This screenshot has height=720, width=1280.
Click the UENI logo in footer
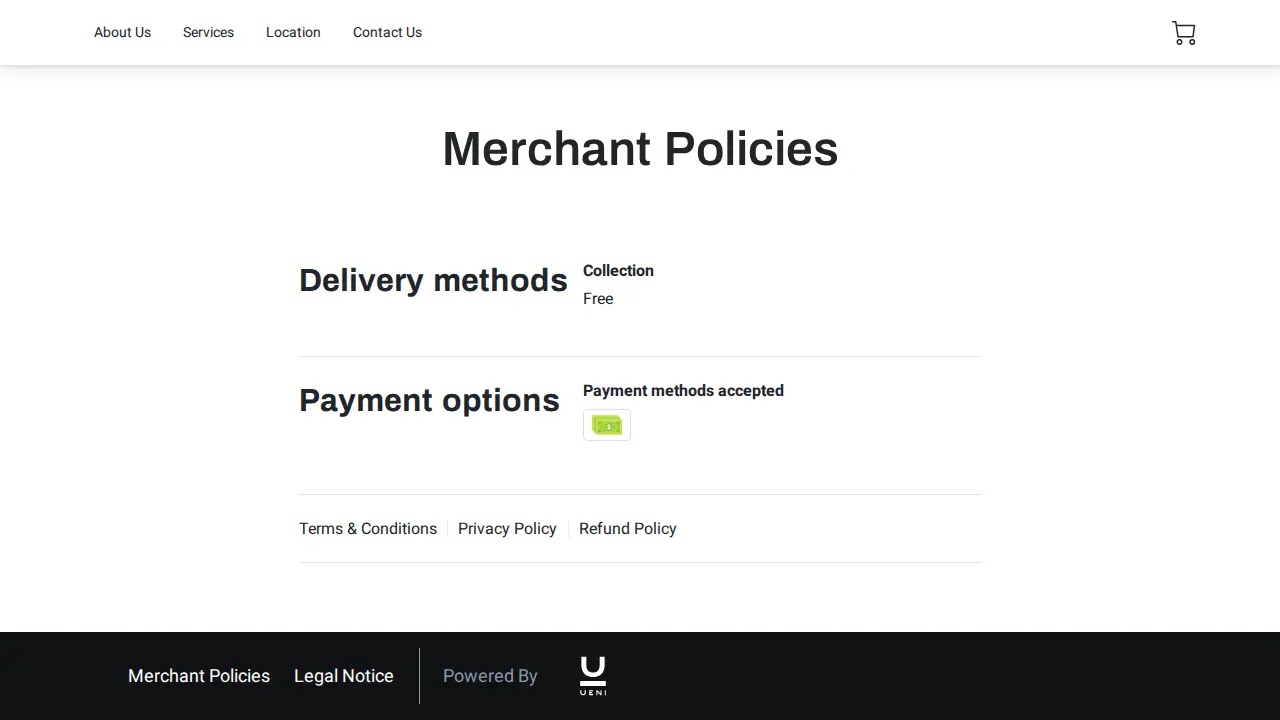click(593, 676)
